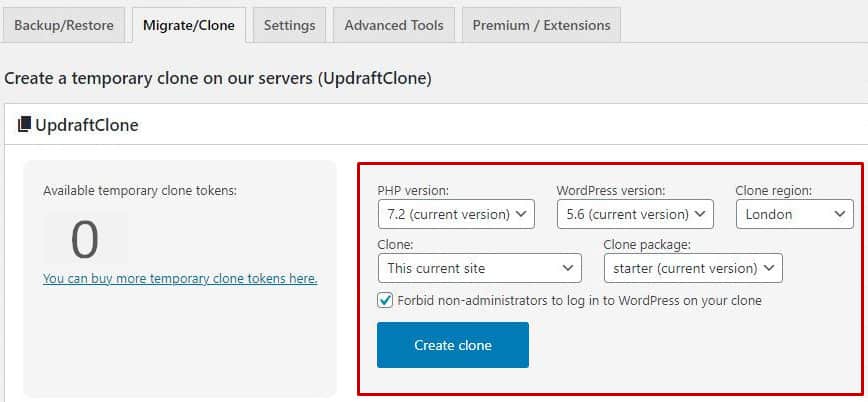Click the Create clone button
This screenshot has height=402, width=868.
[x=453, y=345]
